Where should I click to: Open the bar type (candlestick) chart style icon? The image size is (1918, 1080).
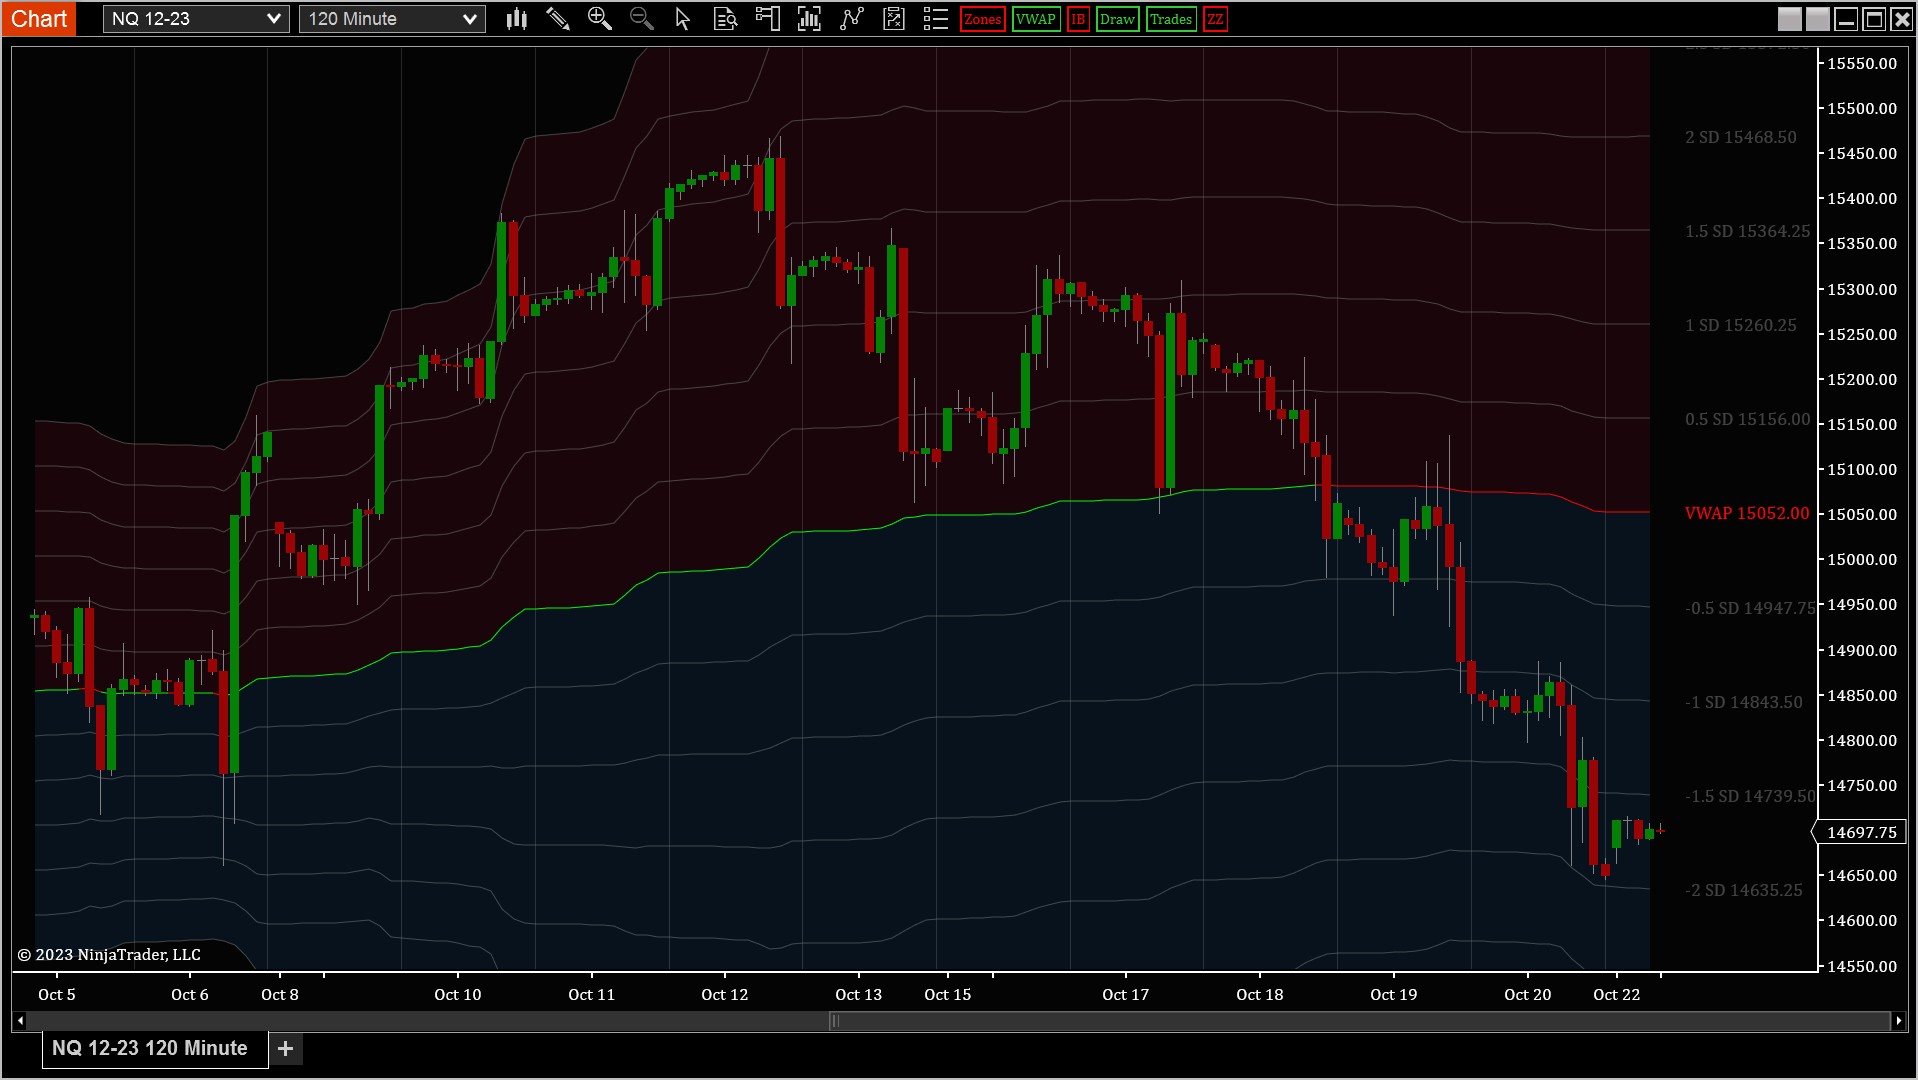(516, 19)
